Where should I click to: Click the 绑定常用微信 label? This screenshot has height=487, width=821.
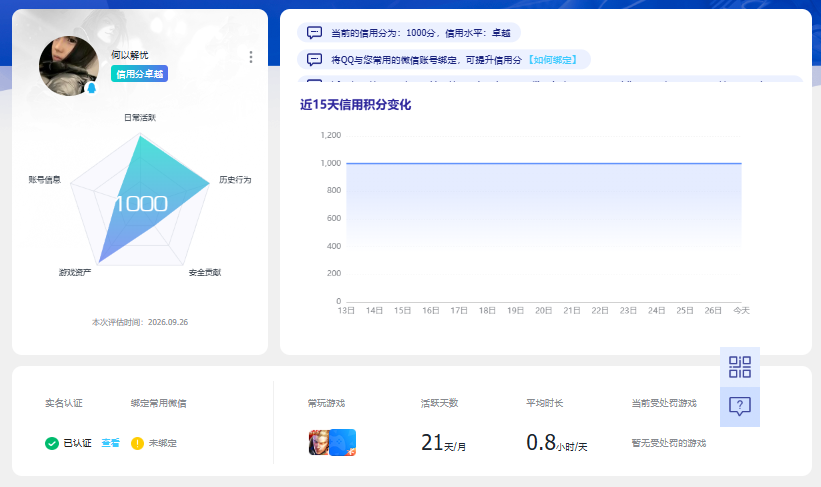159,403
